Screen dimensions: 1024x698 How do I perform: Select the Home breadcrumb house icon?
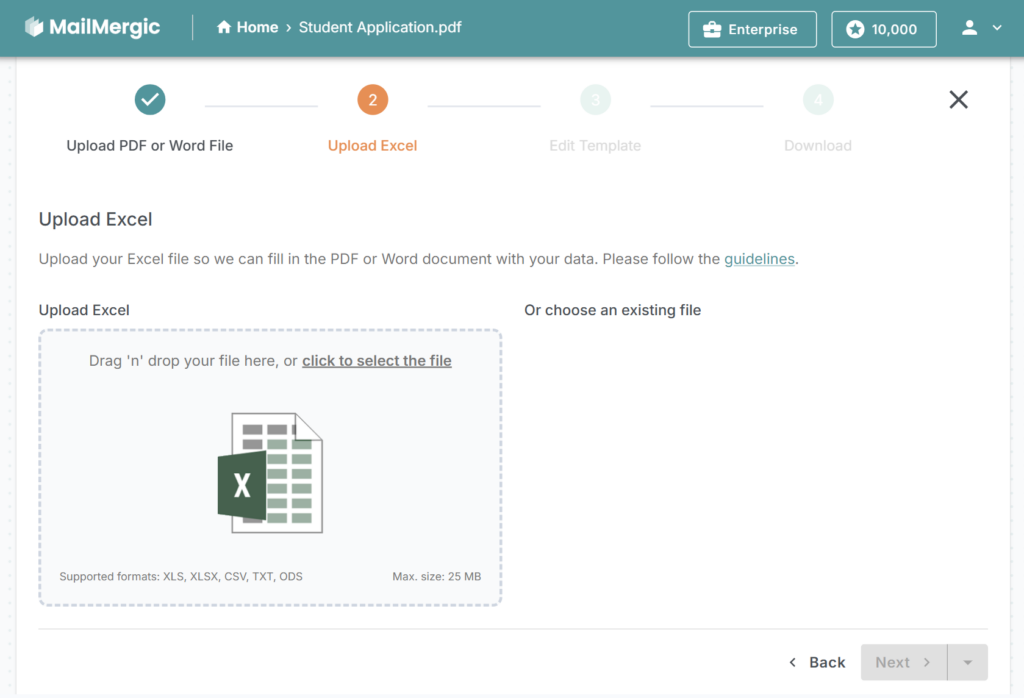[222, 27]
